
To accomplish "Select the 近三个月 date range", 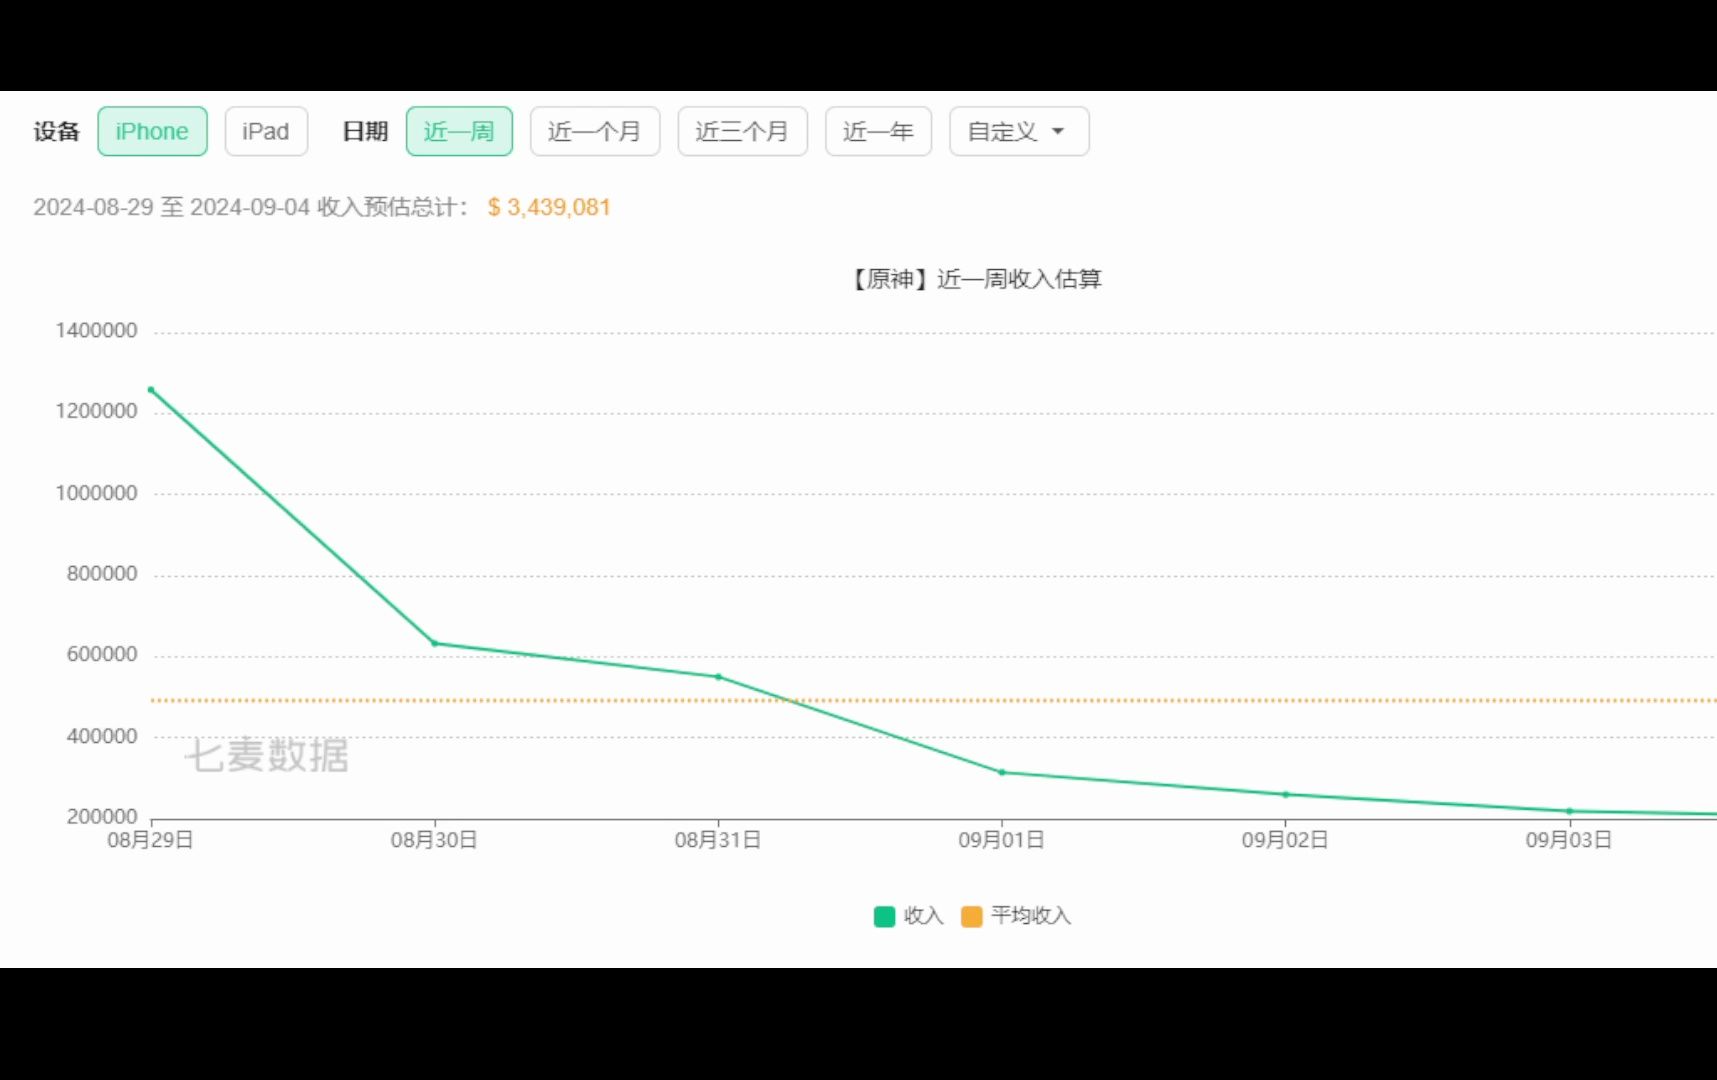I will coord(742,131).
